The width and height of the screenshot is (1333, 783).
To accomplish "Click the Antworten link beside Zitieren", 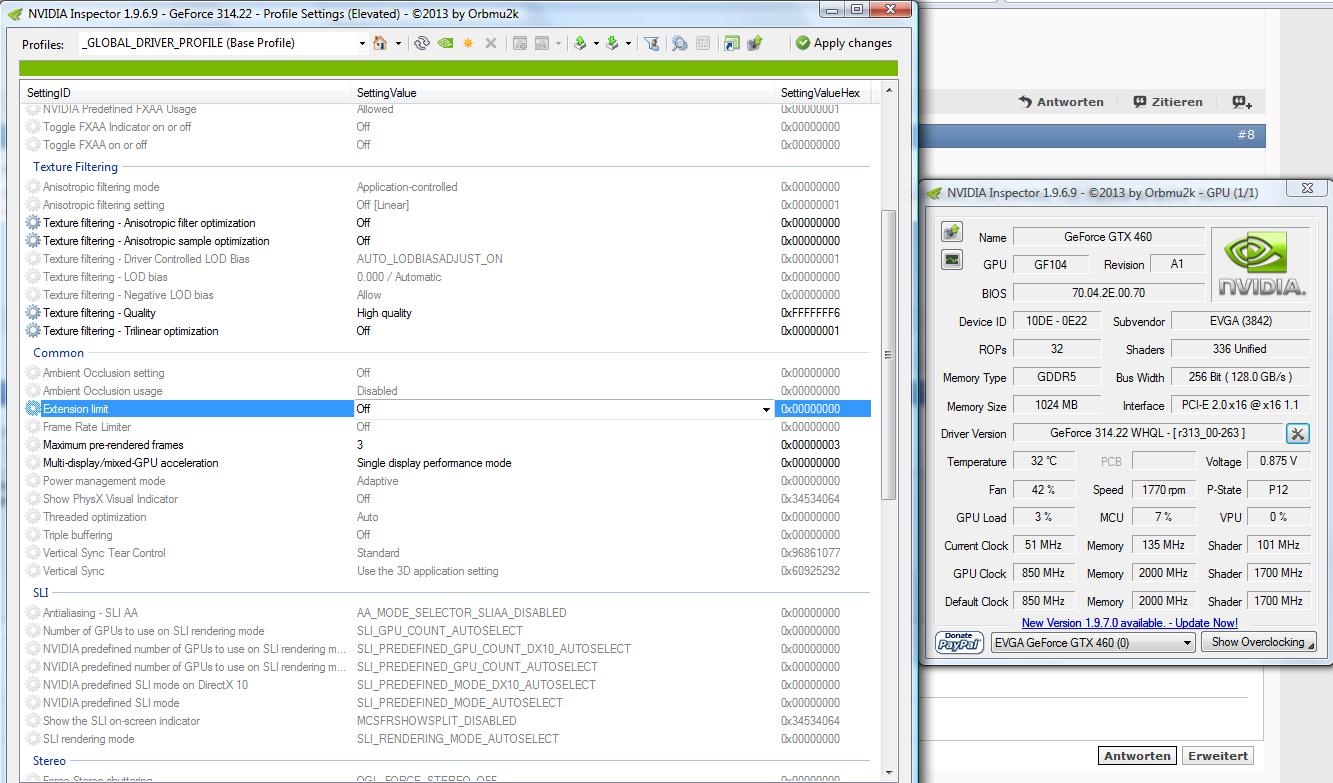I will point(1061,102).
